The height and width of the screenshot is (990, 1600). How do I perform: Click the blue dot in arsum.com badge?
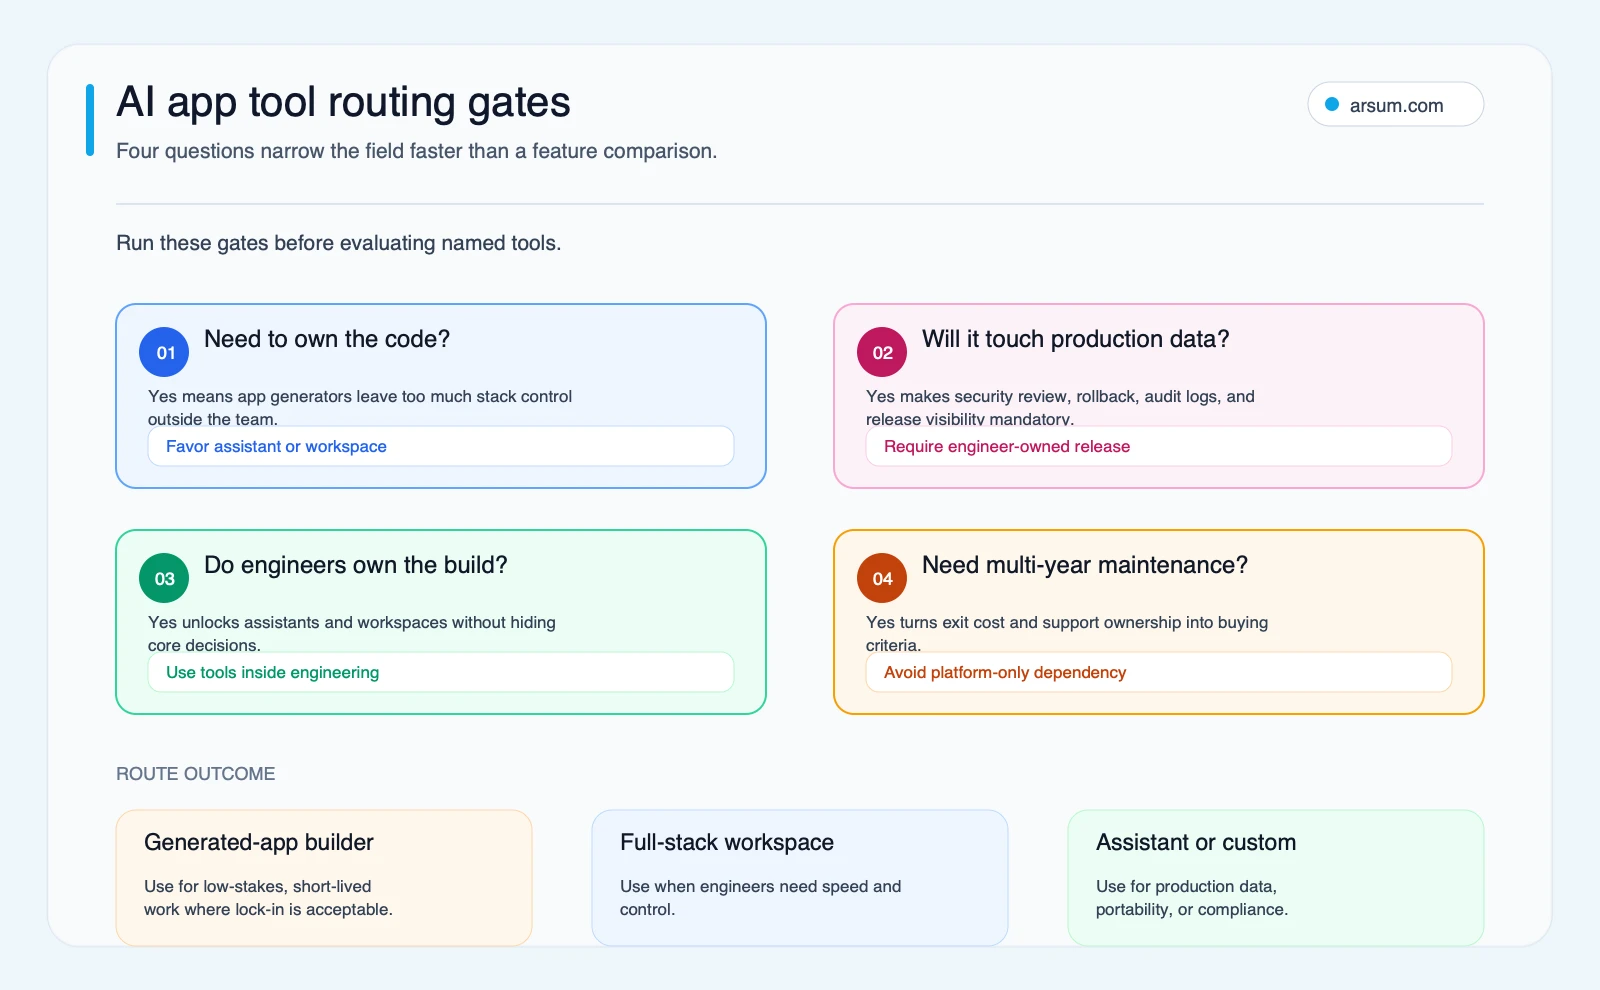(1332, 104)
